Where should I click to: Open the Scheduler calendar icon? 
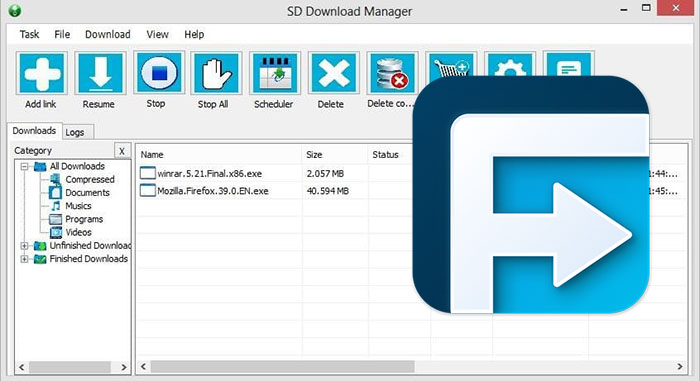point(275,73)
